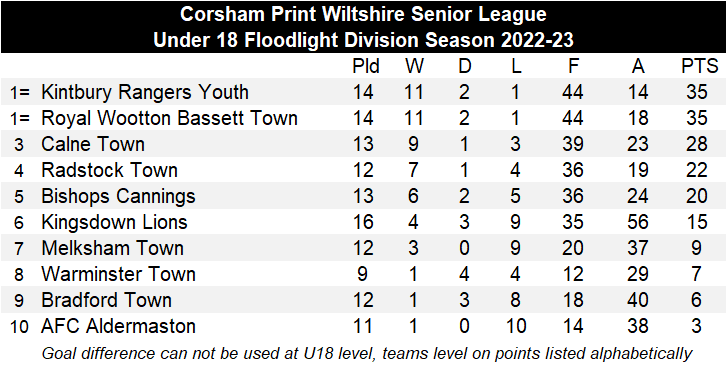Select the Kintbury Rangers Youth team name
The height and width of the screenshot is (365, 726).
145,92
